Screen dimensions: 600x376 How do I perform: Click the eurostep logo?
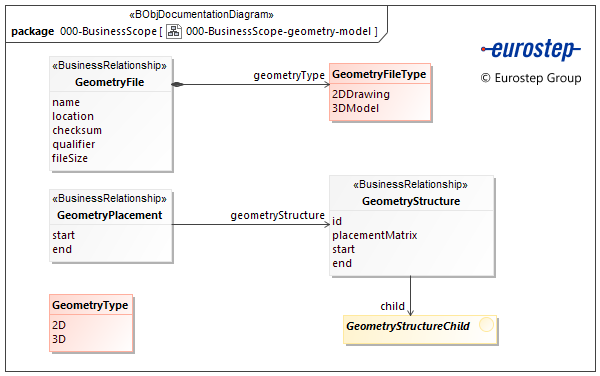(531, 50)
